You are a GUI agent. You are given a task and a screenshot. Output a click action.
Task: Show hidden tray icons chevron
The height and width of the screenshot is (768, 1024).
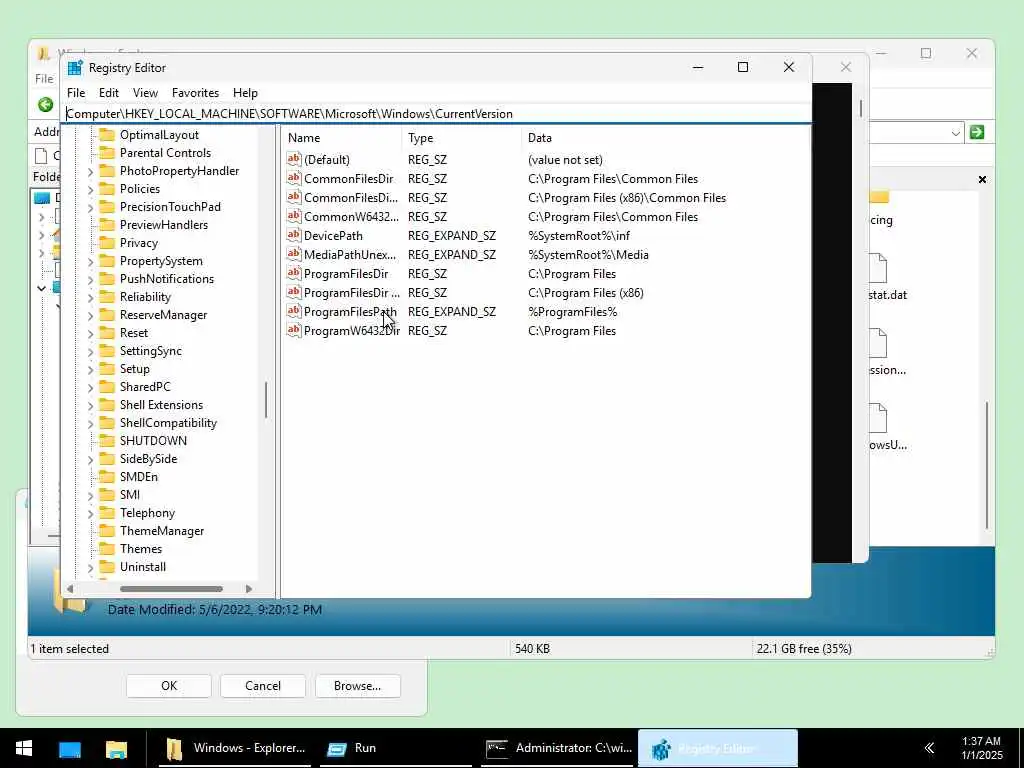click(x=929, y=748)
